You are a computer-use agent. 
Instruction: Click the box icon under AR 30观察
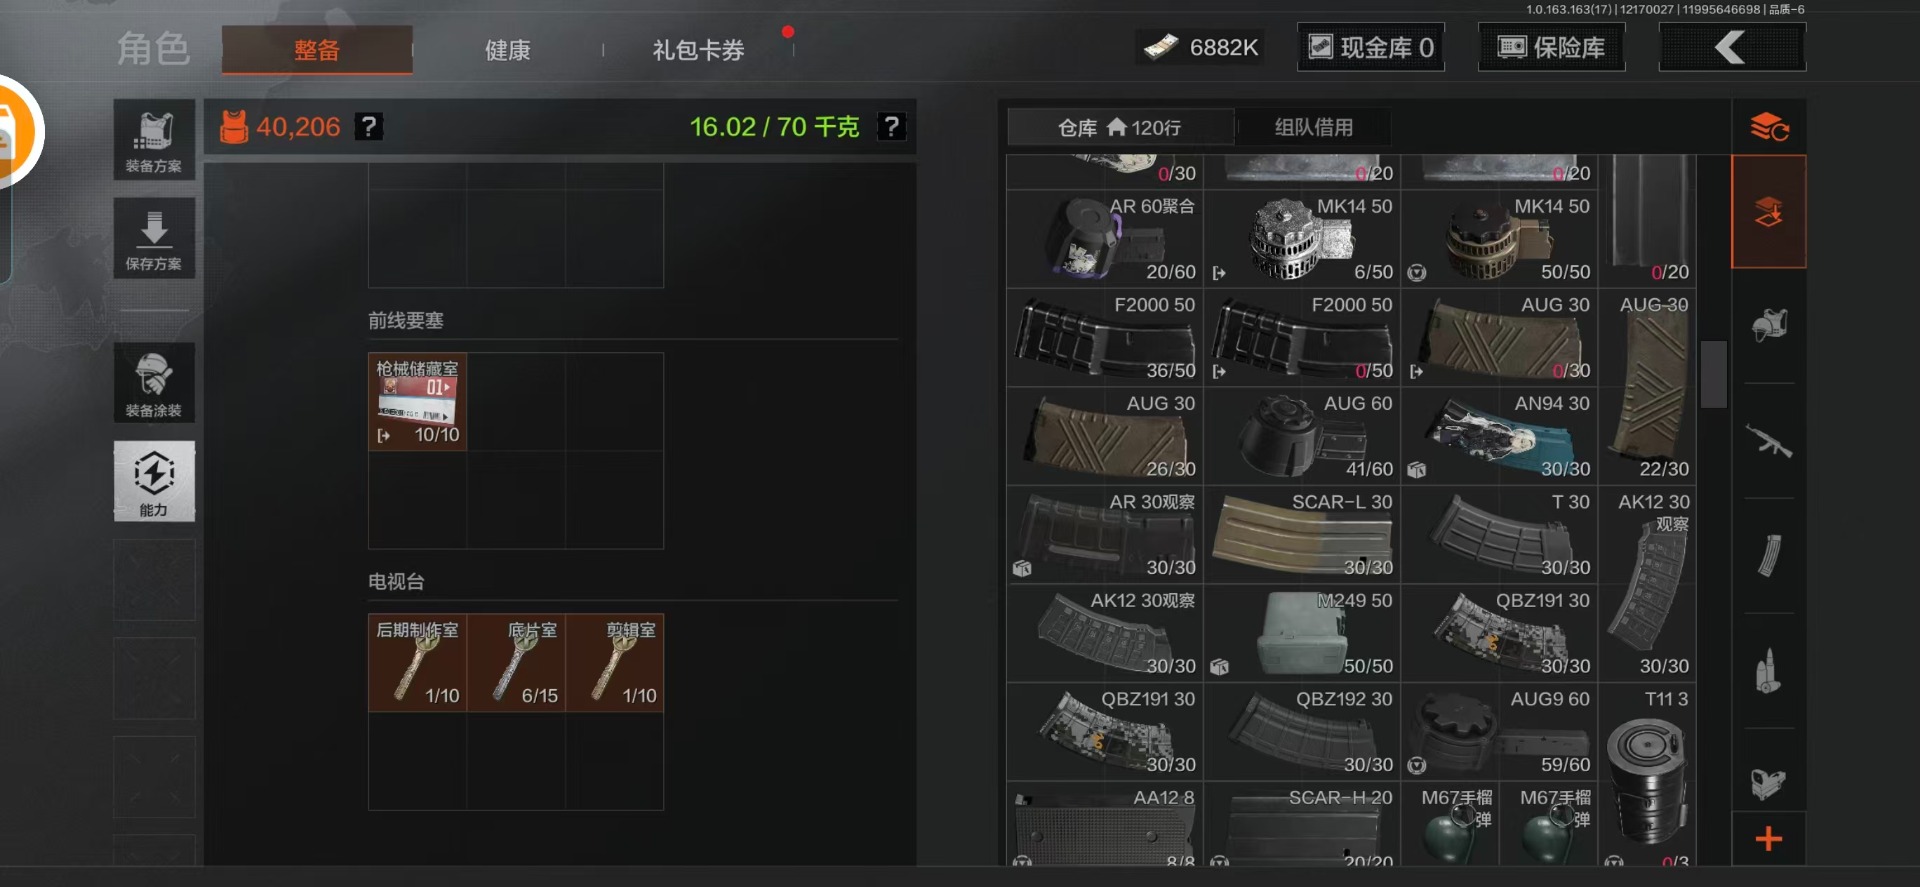point(1022,568)
